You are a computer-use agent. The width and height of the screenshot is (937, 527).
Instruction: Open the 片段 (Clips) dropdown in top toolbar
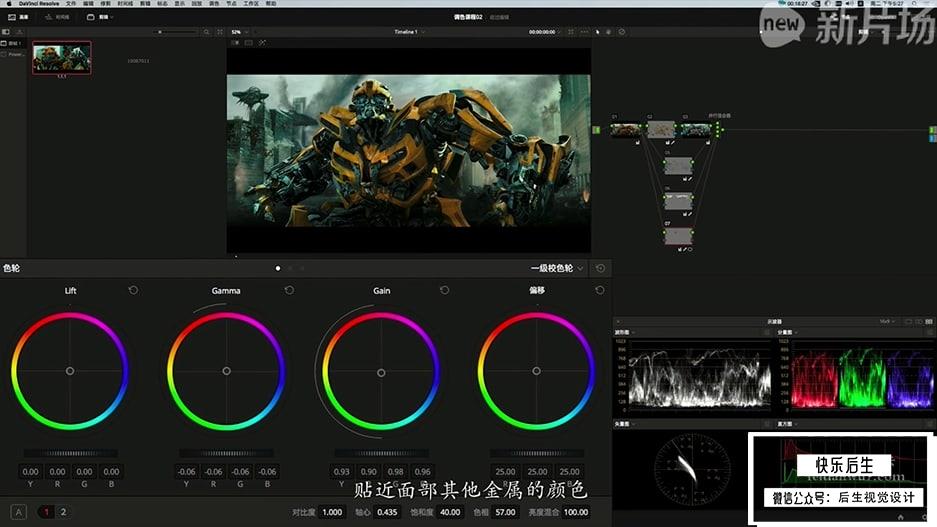pyautogui.click(x=100, y=17)
